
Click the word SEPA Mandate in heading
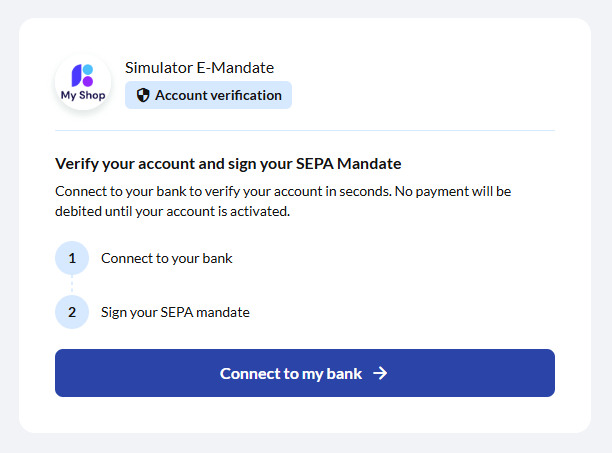point(349,164)
